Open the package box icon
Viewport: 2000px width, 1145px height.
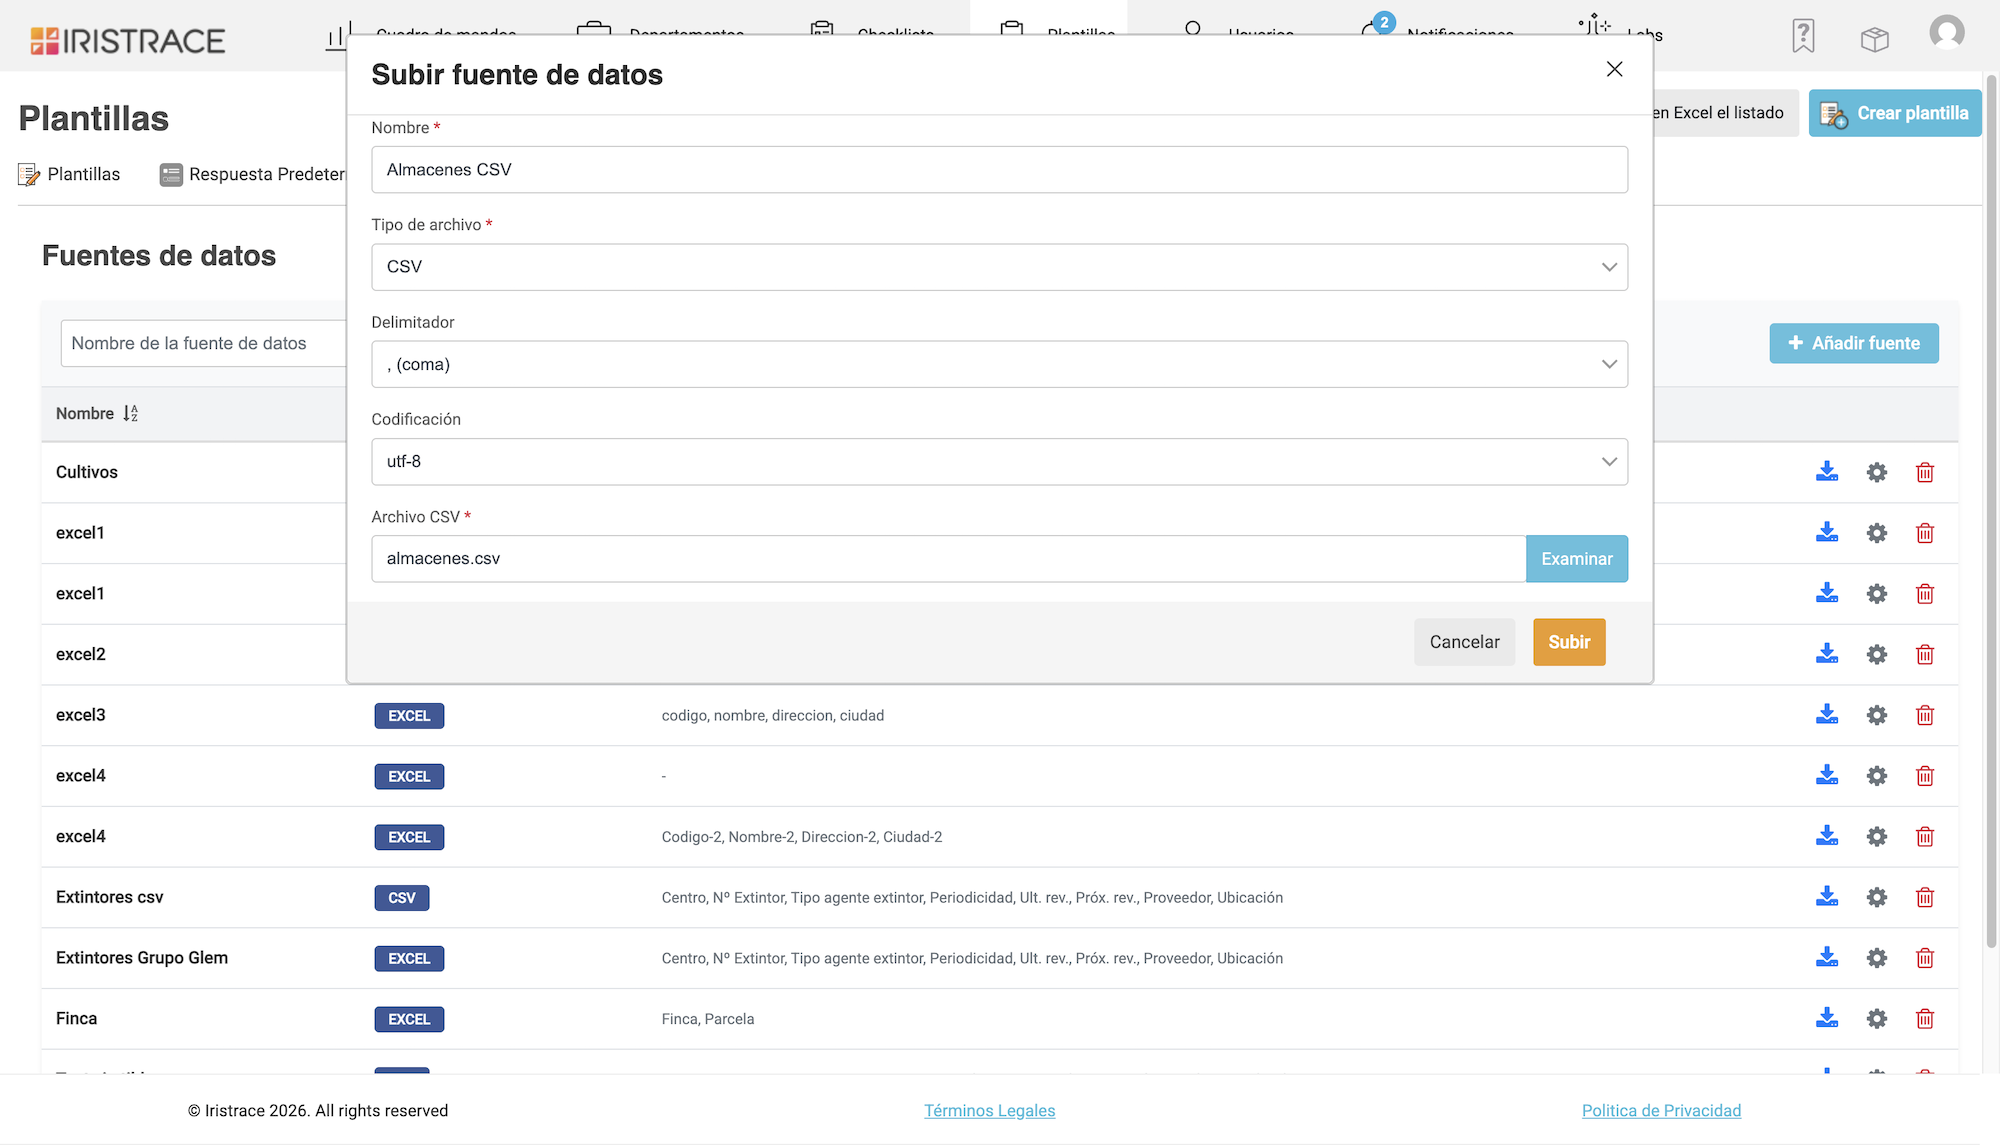(1875, 39)
